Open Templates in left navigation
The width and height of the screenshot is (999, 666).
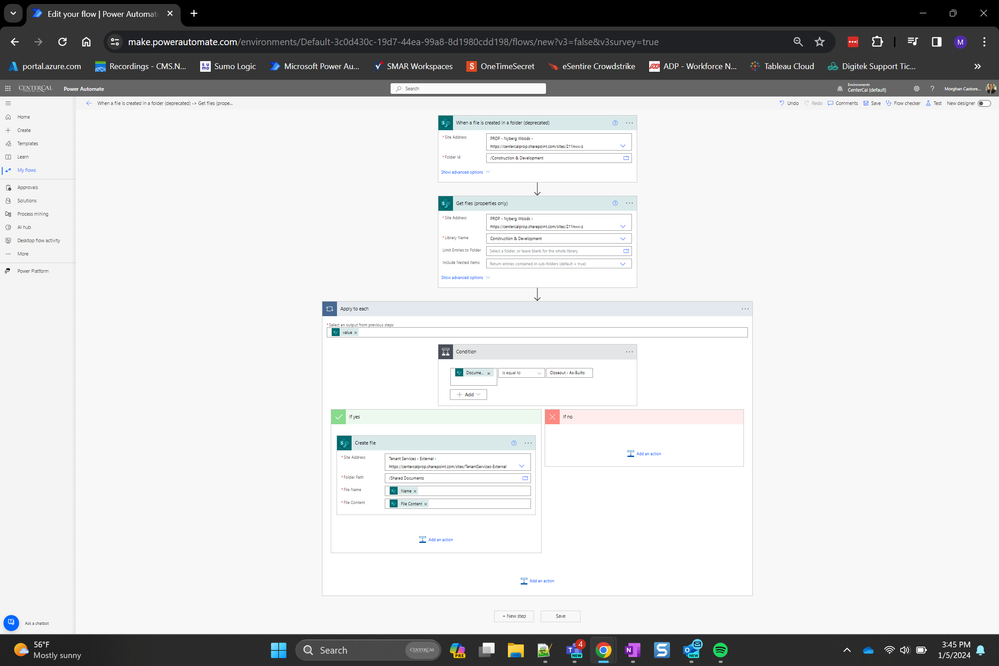click(x=27, y=143)
